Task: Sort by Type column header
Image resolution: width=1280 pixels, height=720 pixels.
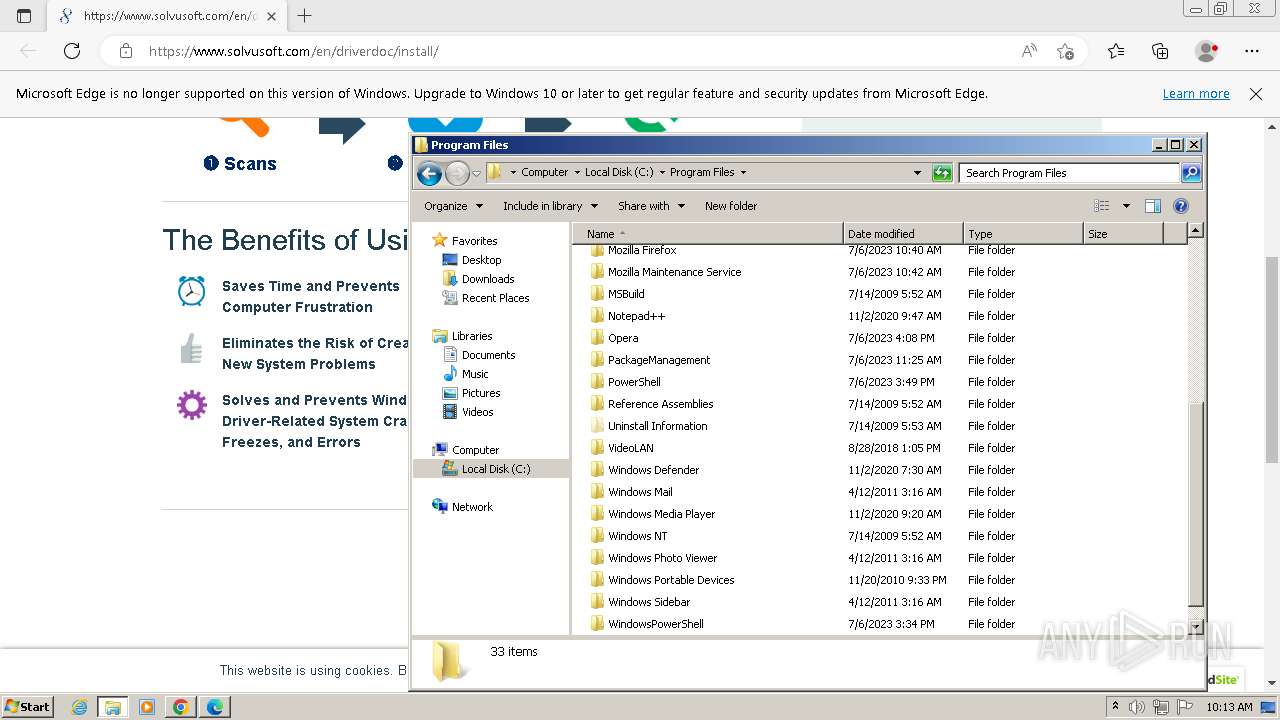Action: [x=1023, y=234]
